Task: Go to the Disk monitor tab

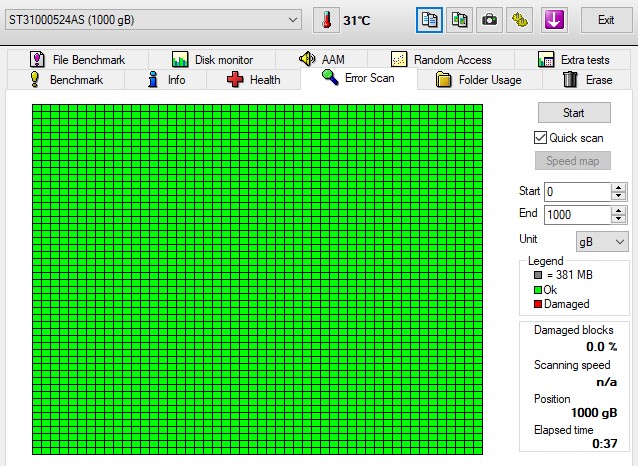Action: (x=212, y=59)
